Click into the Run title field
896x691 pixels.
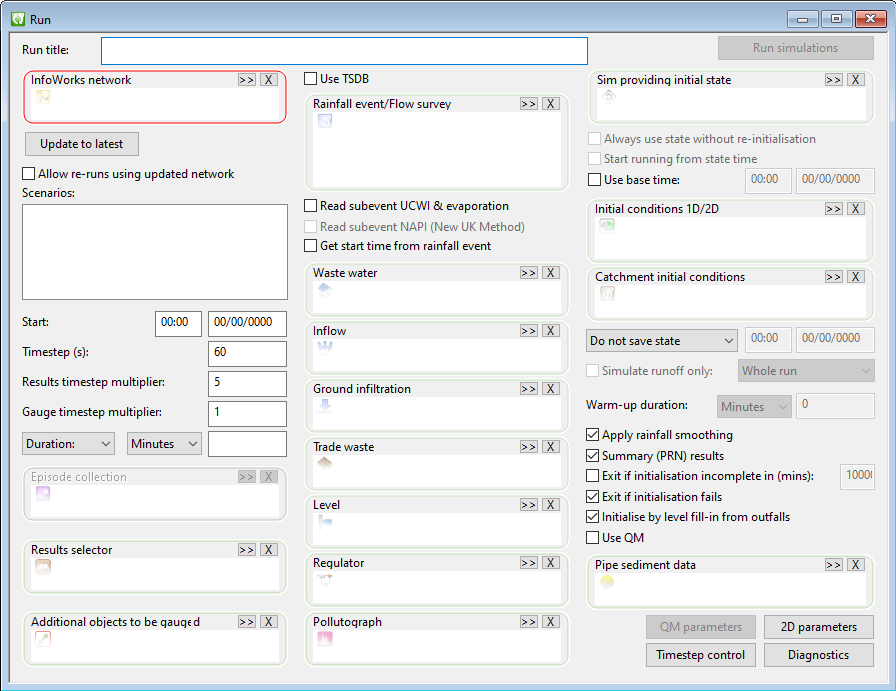tap(345, 51)
